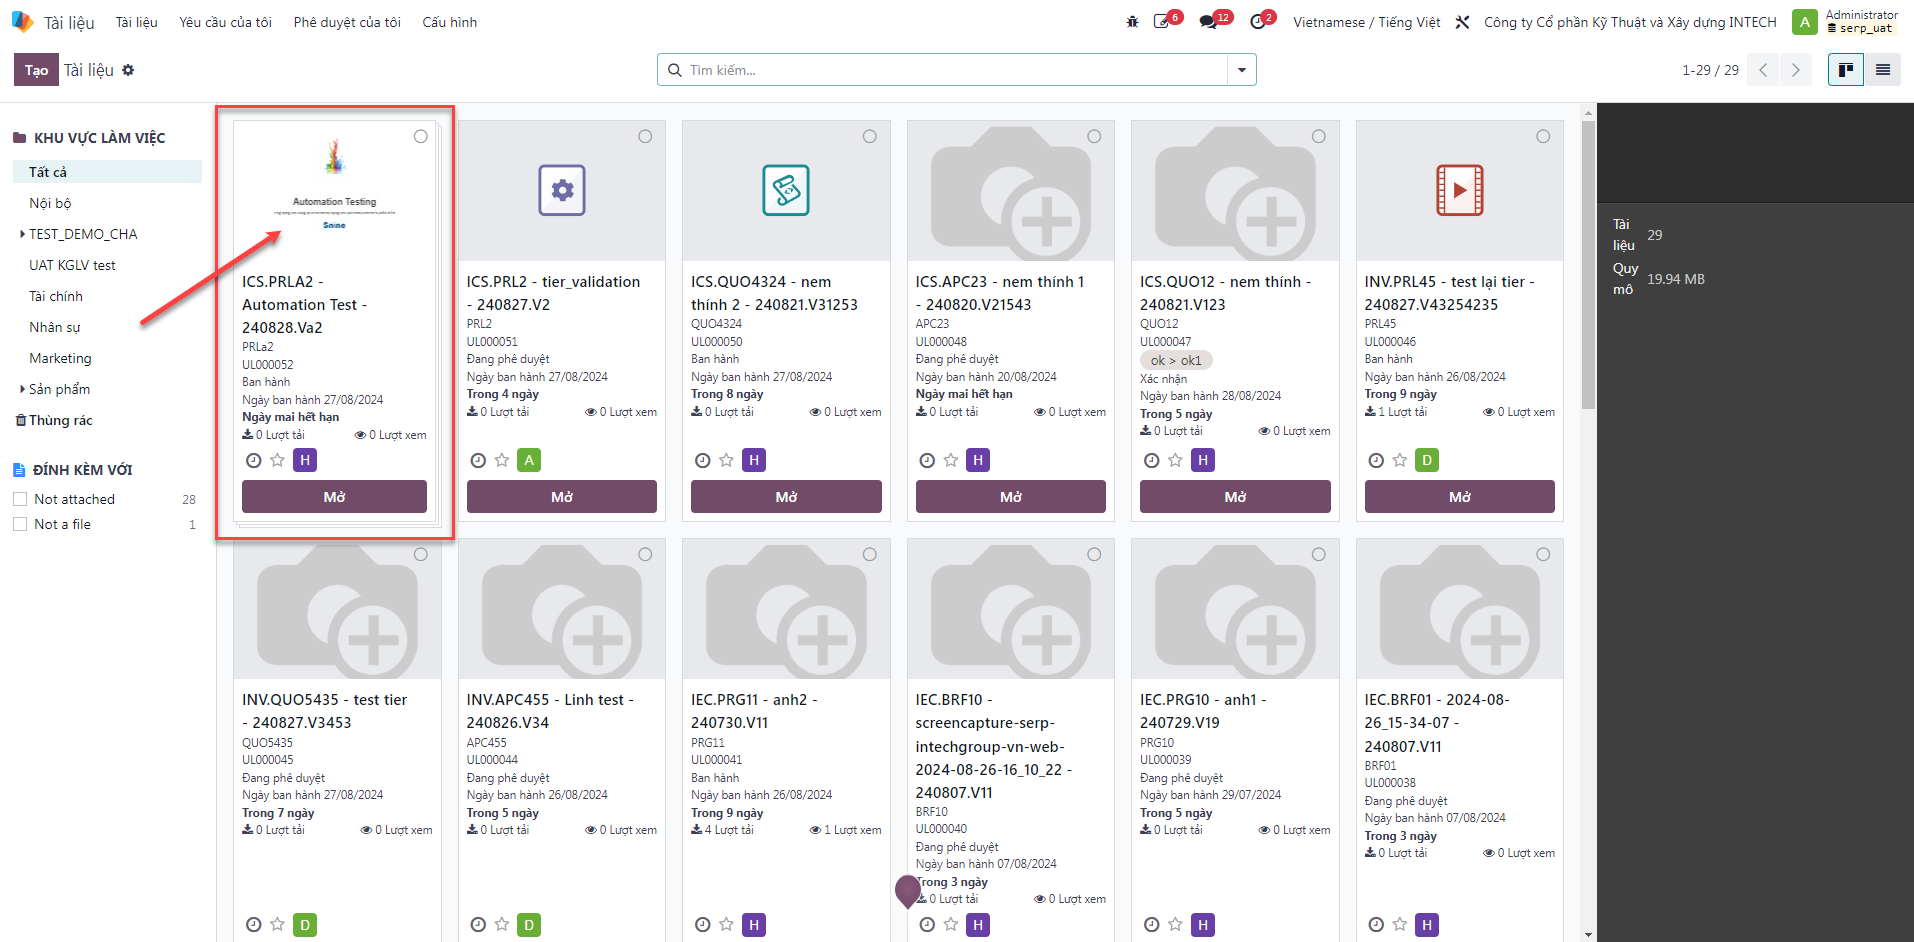The width and height of the screenshot is (1914, 942).
Task: Open the search options dropdown arrow
Action: point(1242,70)
